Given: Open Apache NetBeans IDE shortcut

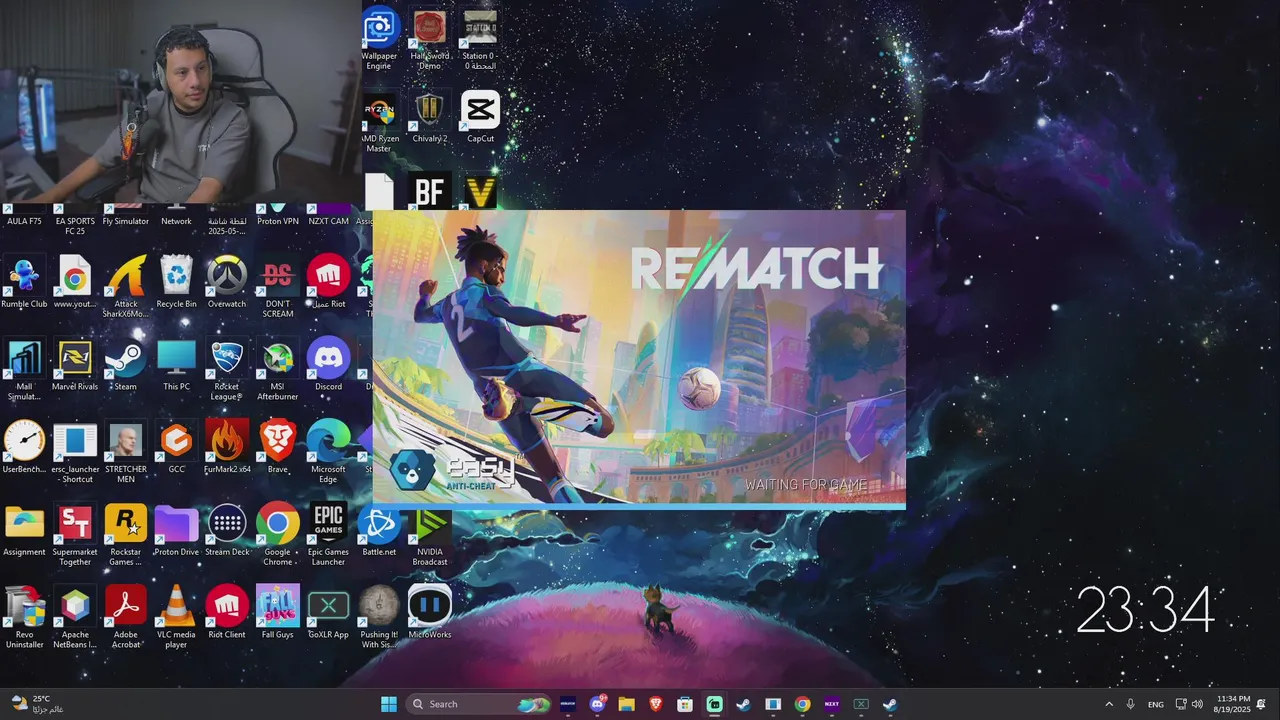Looking at the screenshot, I should click(x=75, y=619).
